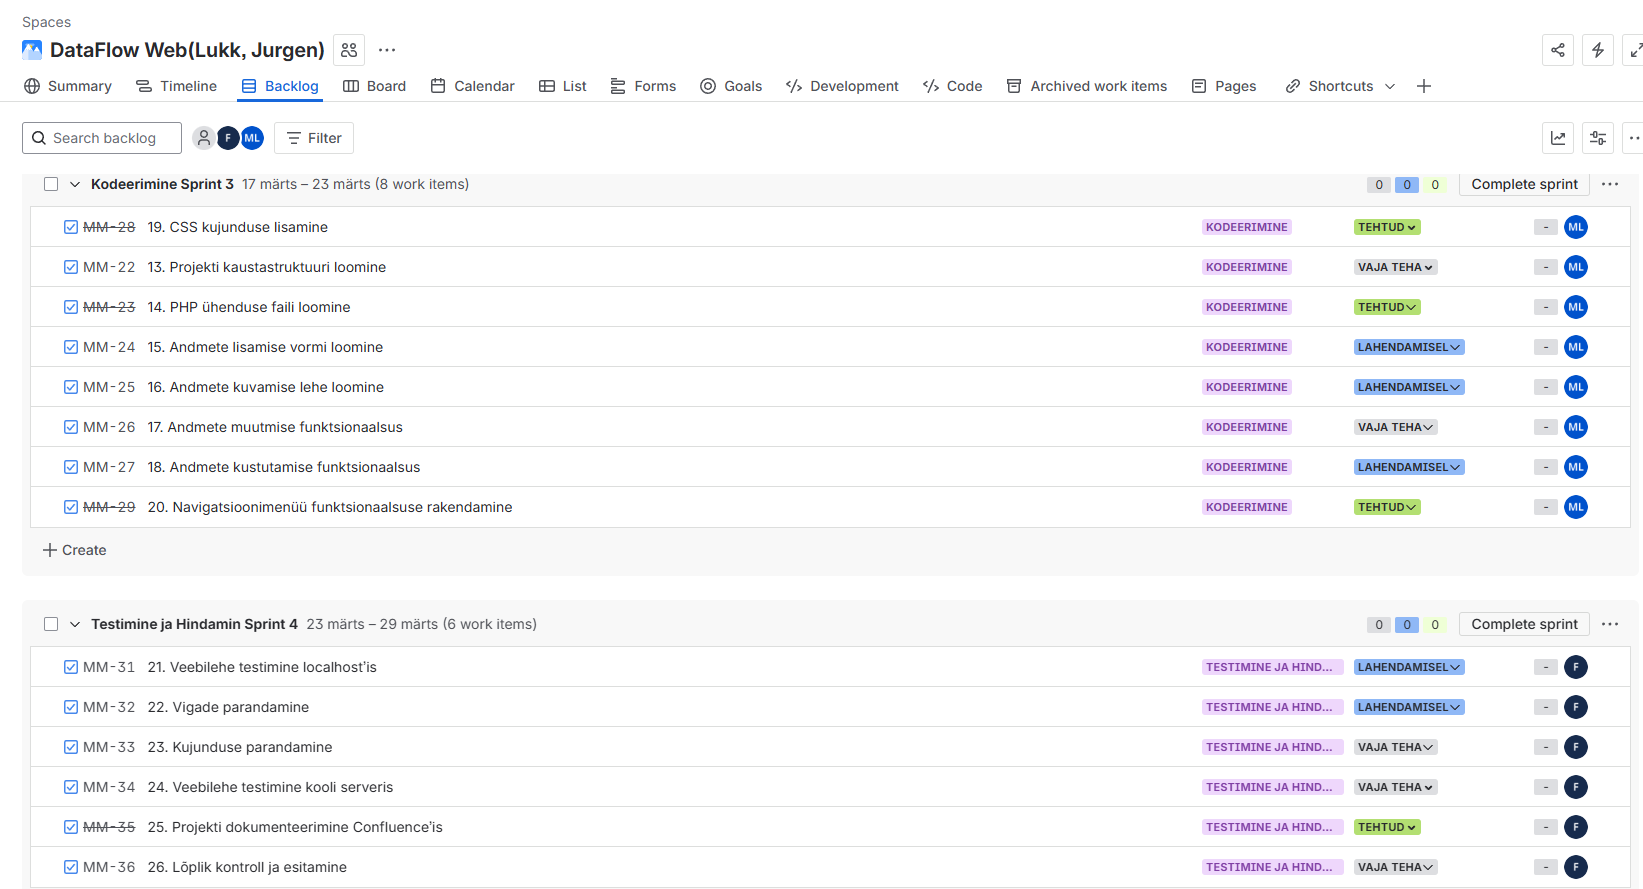Open the sprint insights chart icon

pyautogui.click(x=1557, y=138)
